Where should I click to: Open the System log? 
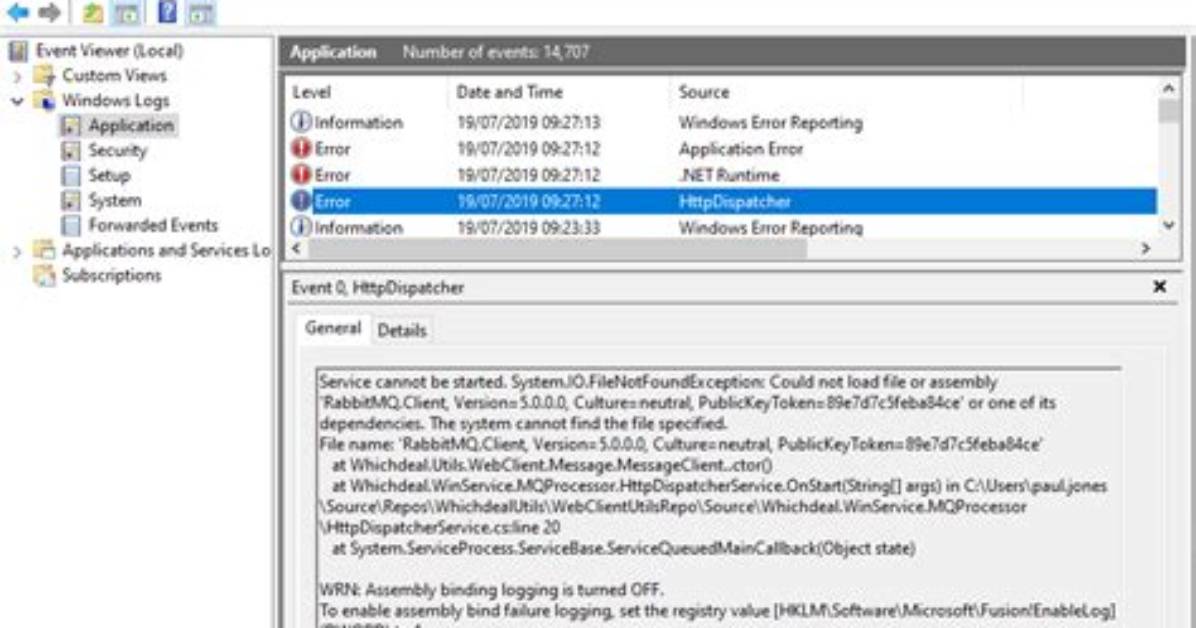point(114,201)
